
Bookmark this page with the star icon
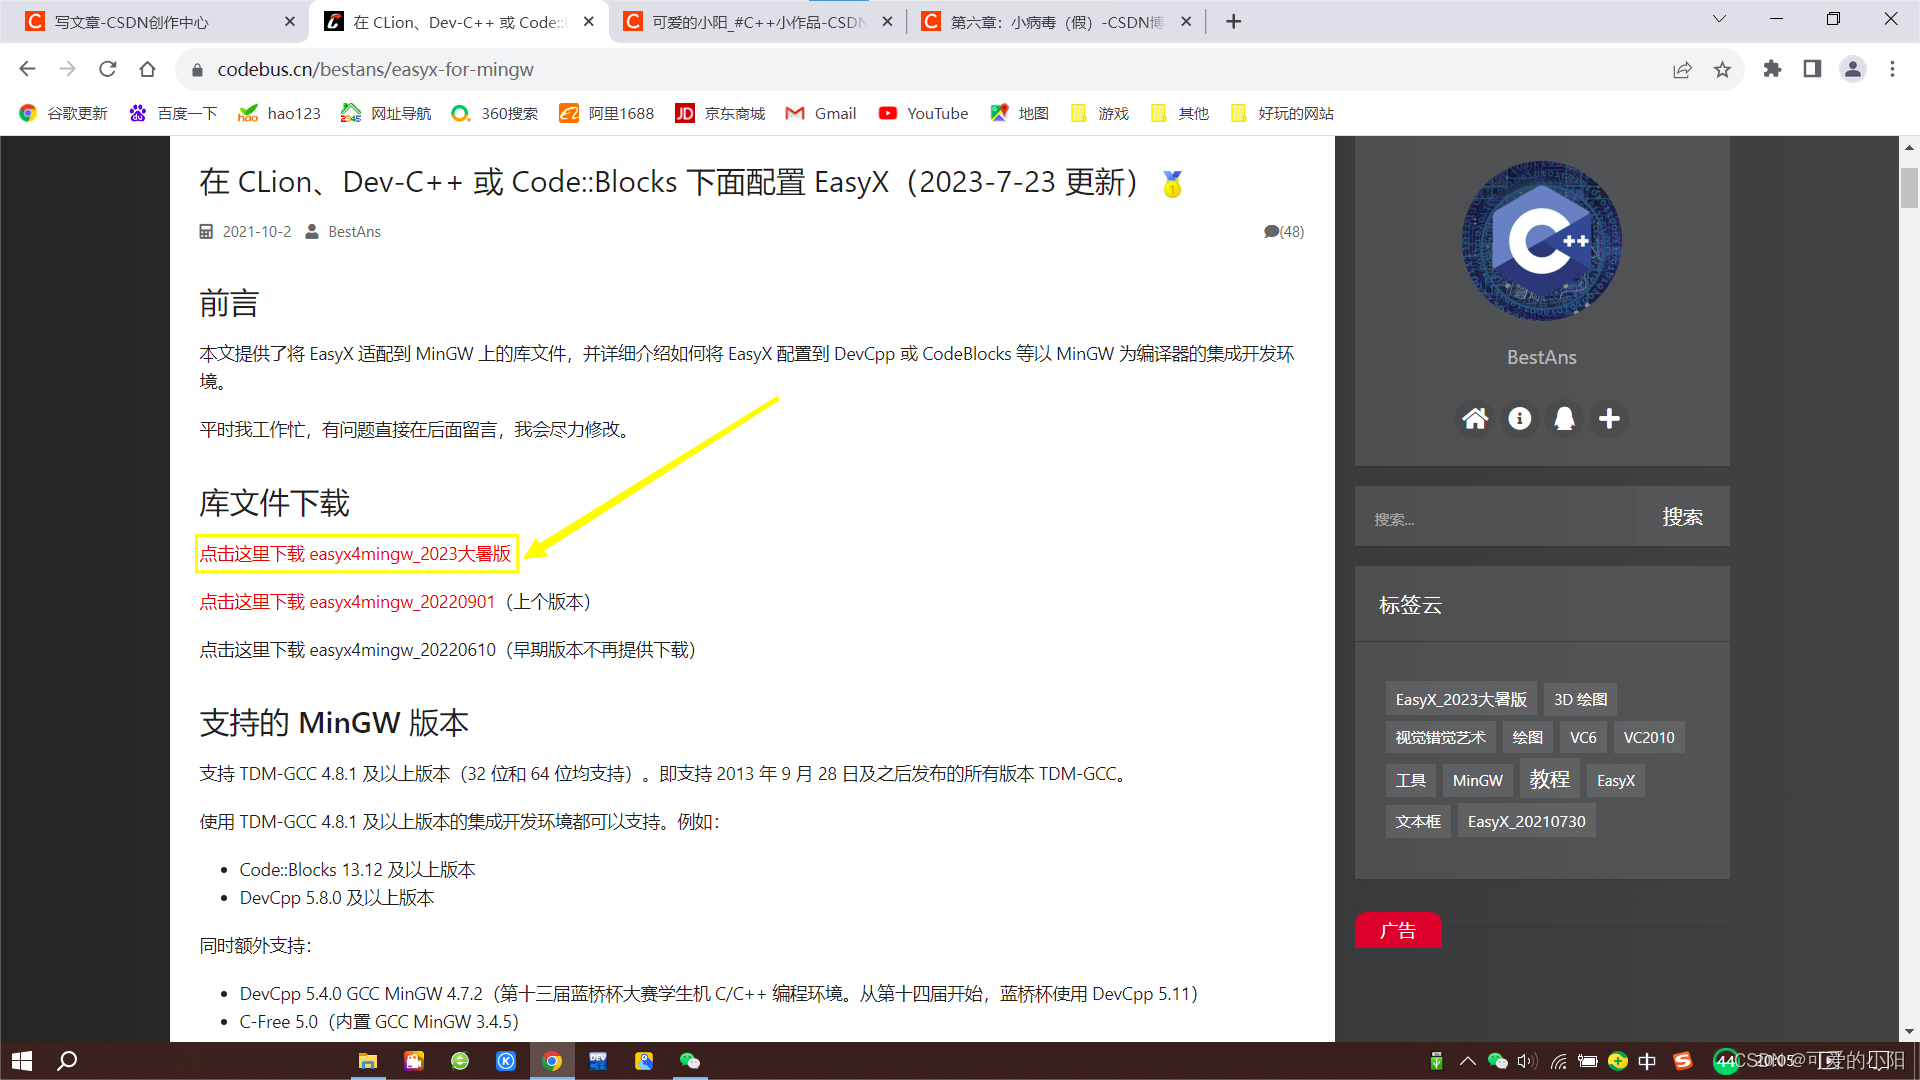1722,69
